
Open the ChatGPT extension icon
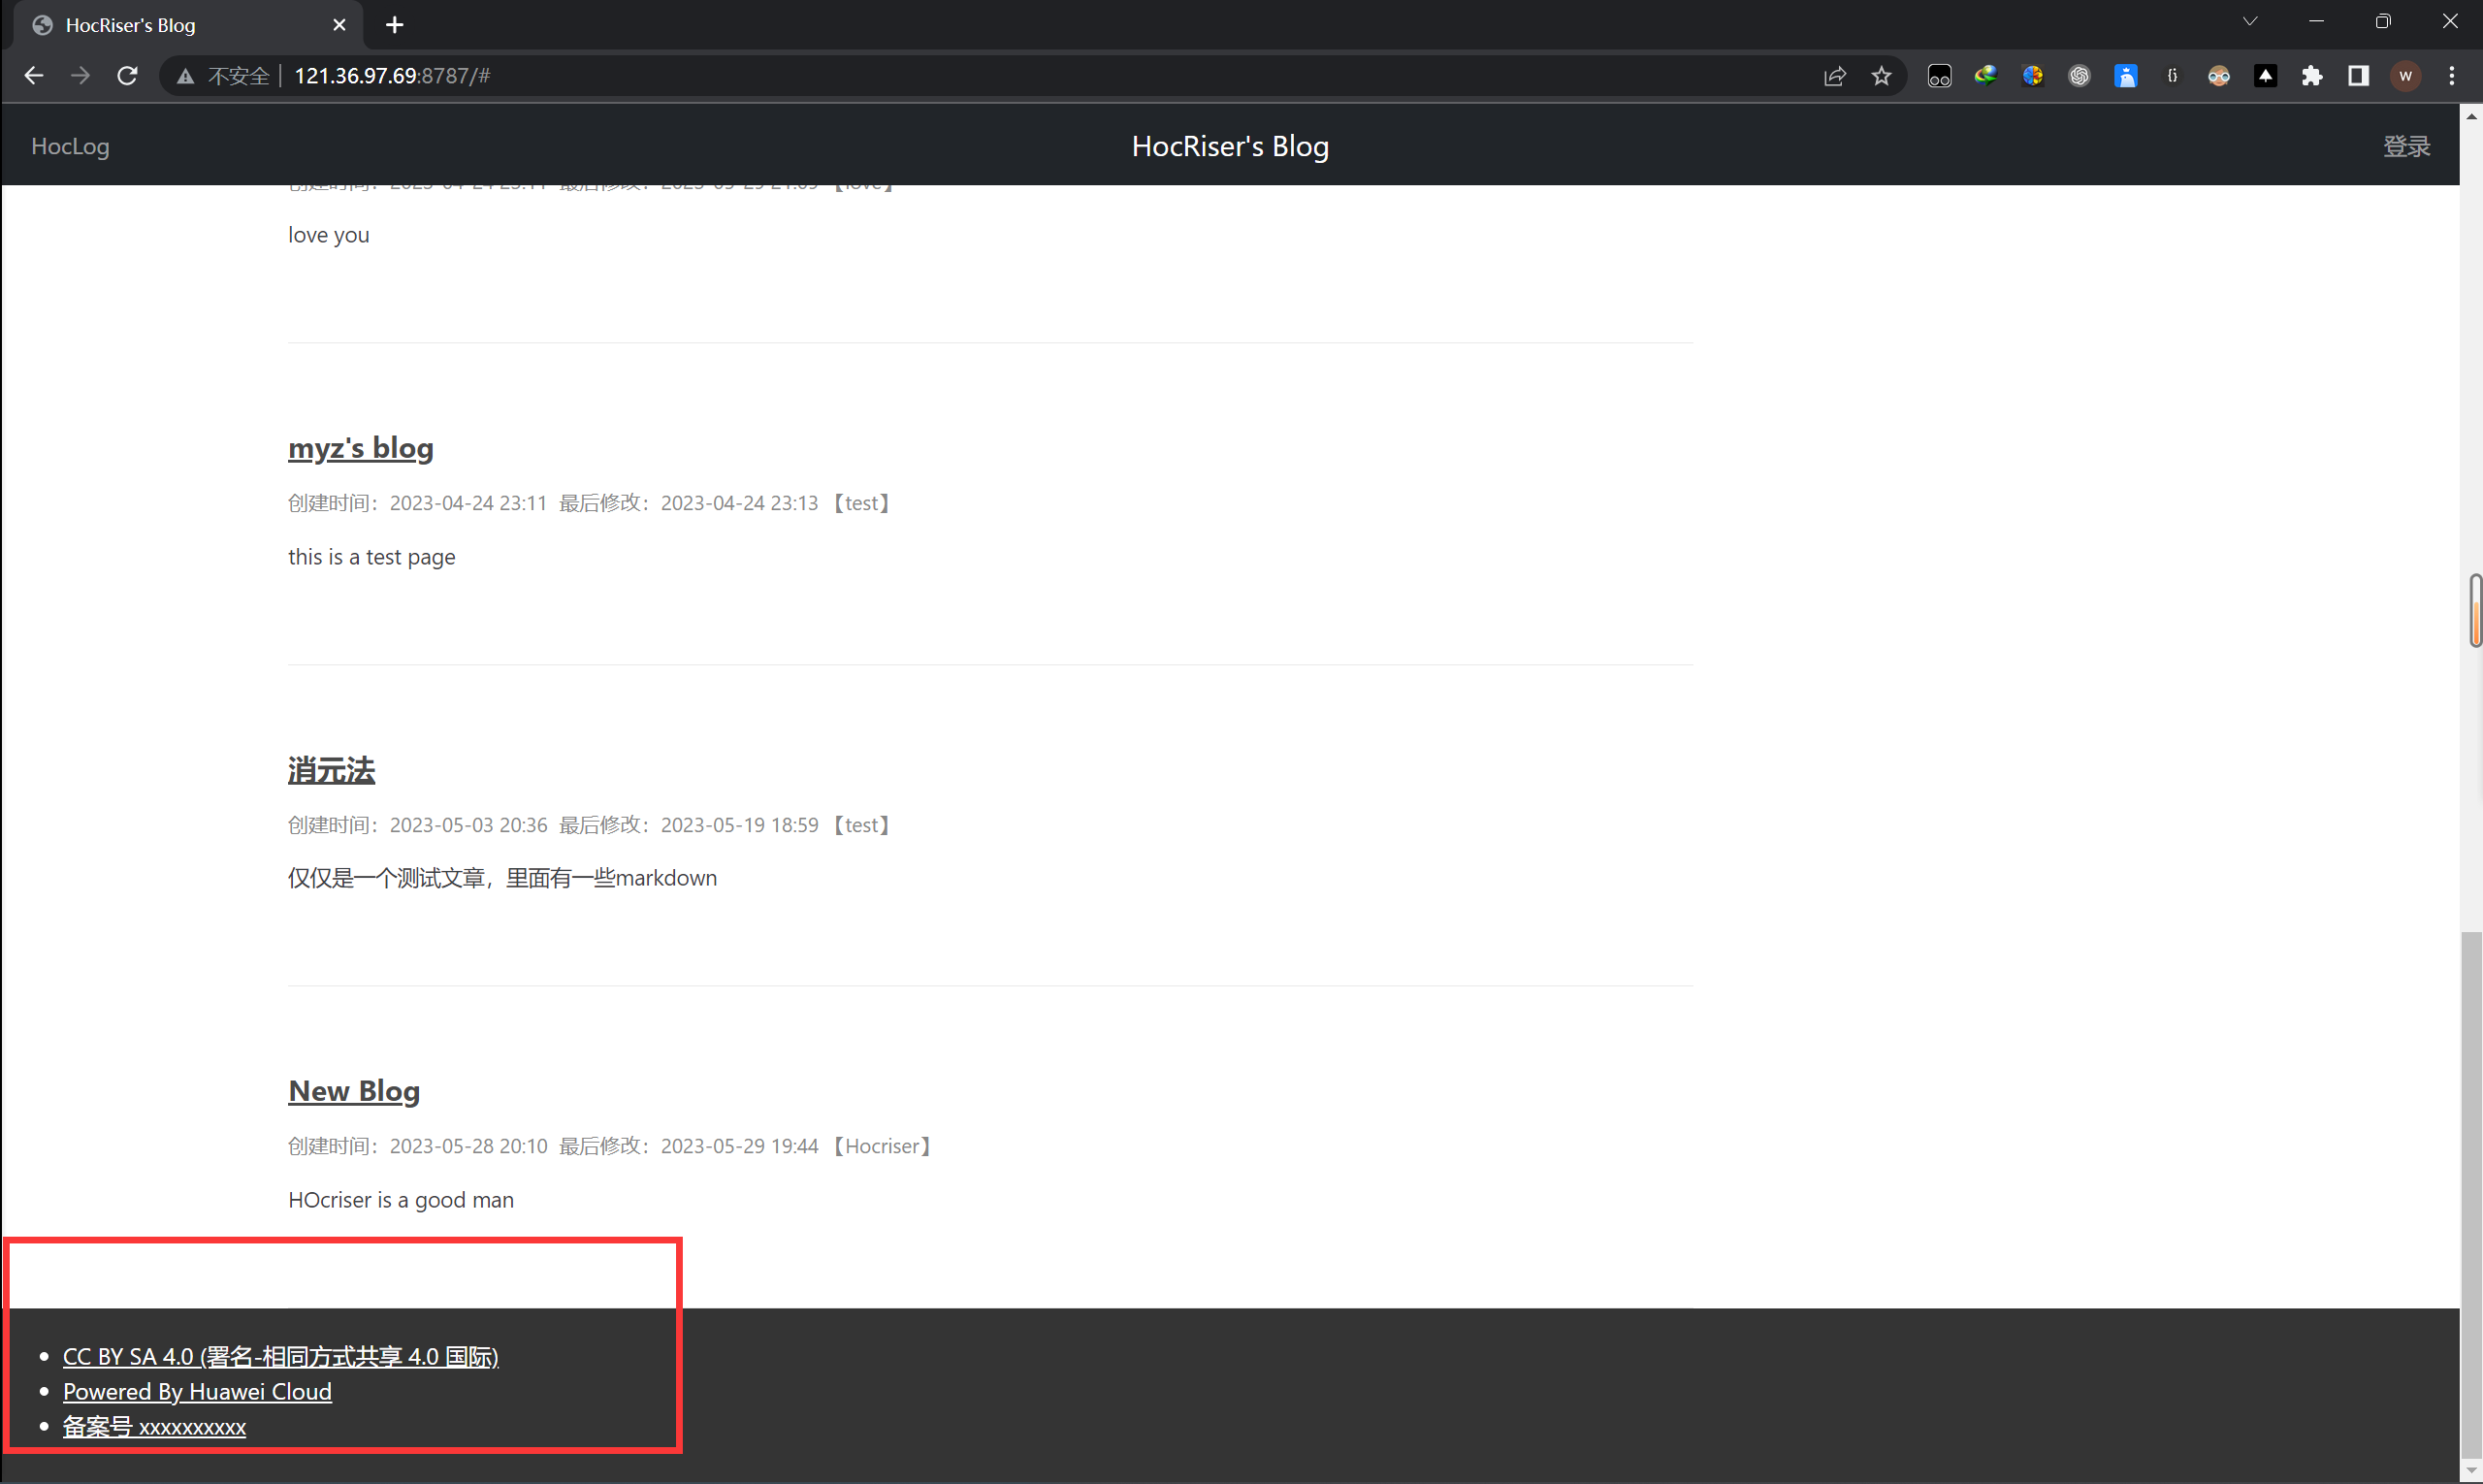point(2079,76)
